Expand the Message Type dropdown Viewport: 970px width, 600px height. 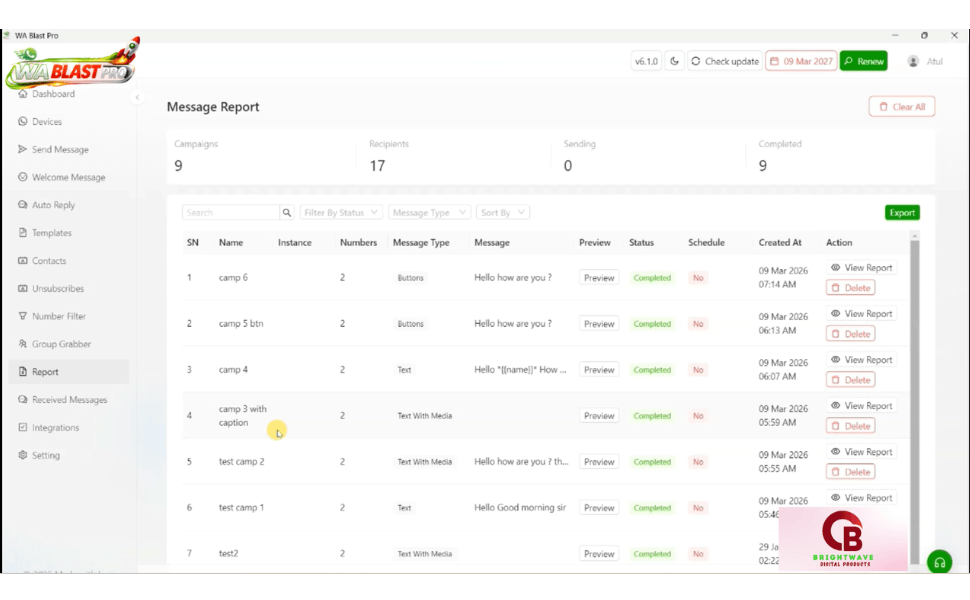point(429,213)
